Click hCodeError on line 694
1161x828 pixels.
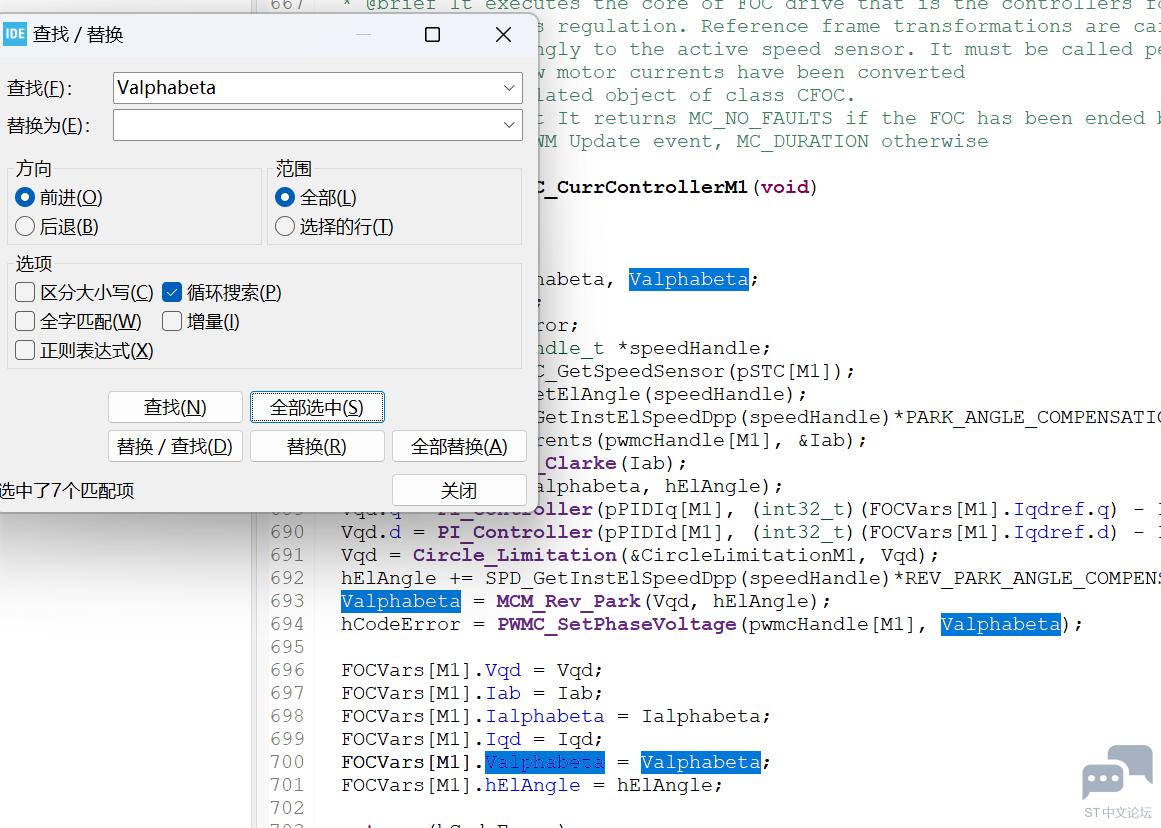tap(401, 624)
